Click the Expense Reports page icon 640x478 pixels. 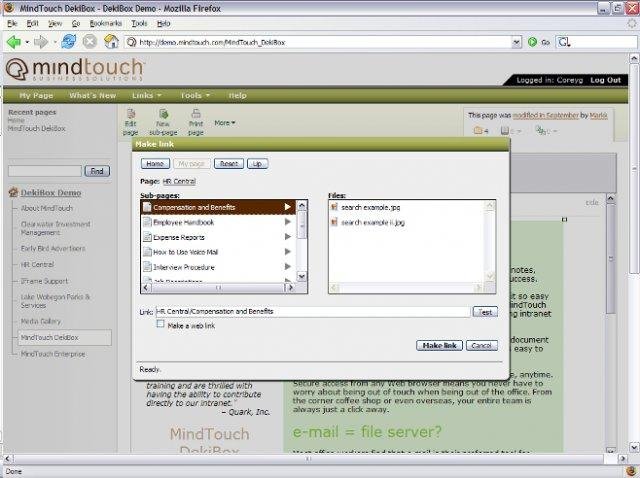click(147, 237)
